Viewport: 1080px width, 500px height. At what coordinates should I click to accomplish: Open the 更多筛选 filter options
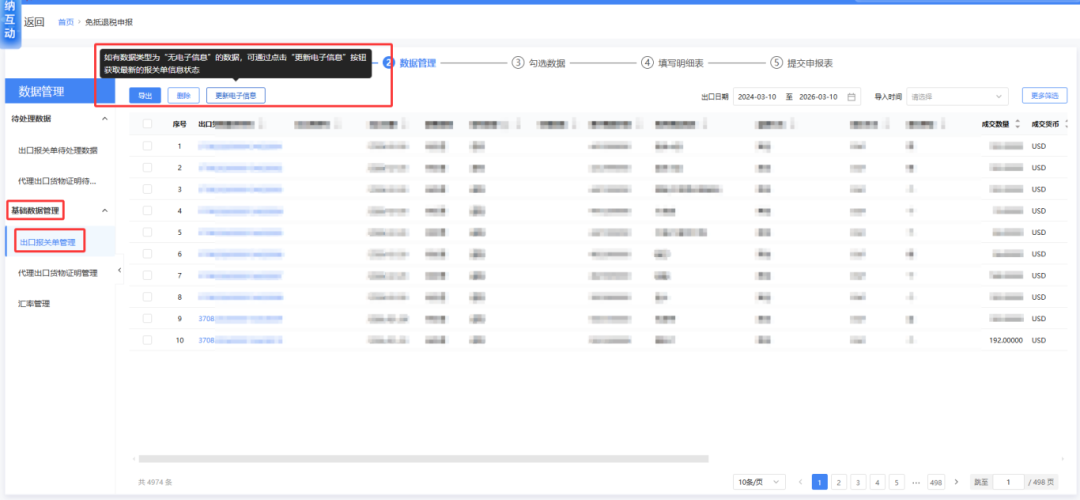(x=1044, y=96)
